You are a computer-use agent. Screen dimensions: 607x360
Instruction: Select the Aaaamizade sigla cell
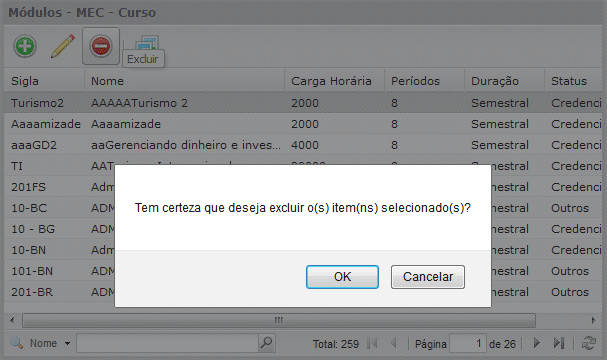point(46,124)
